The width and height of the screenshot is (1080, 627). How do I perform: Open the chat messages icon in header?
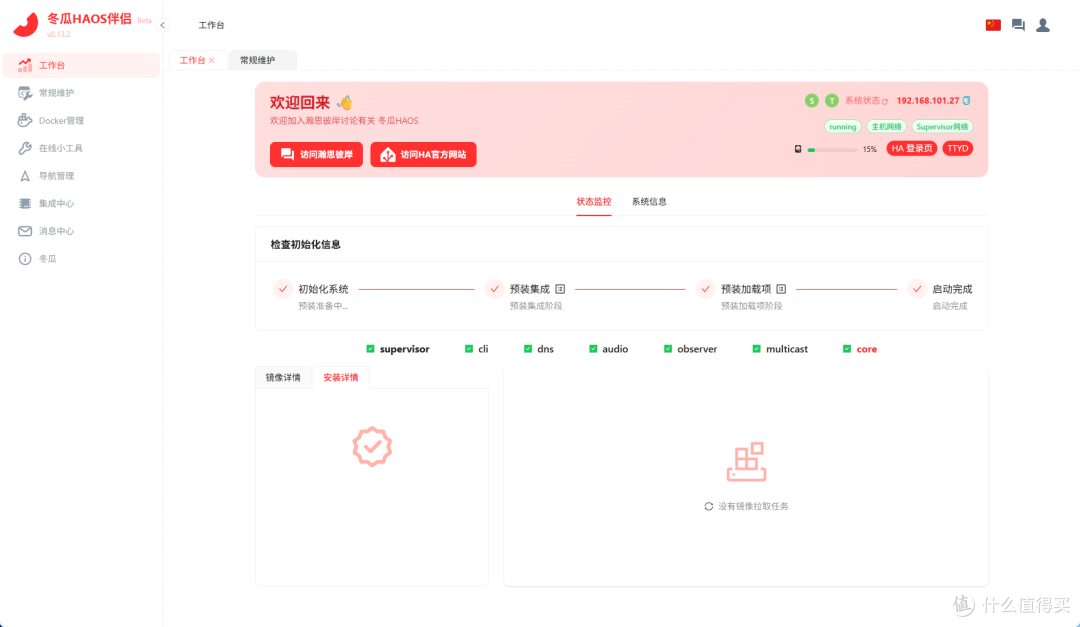point(1018,25)
